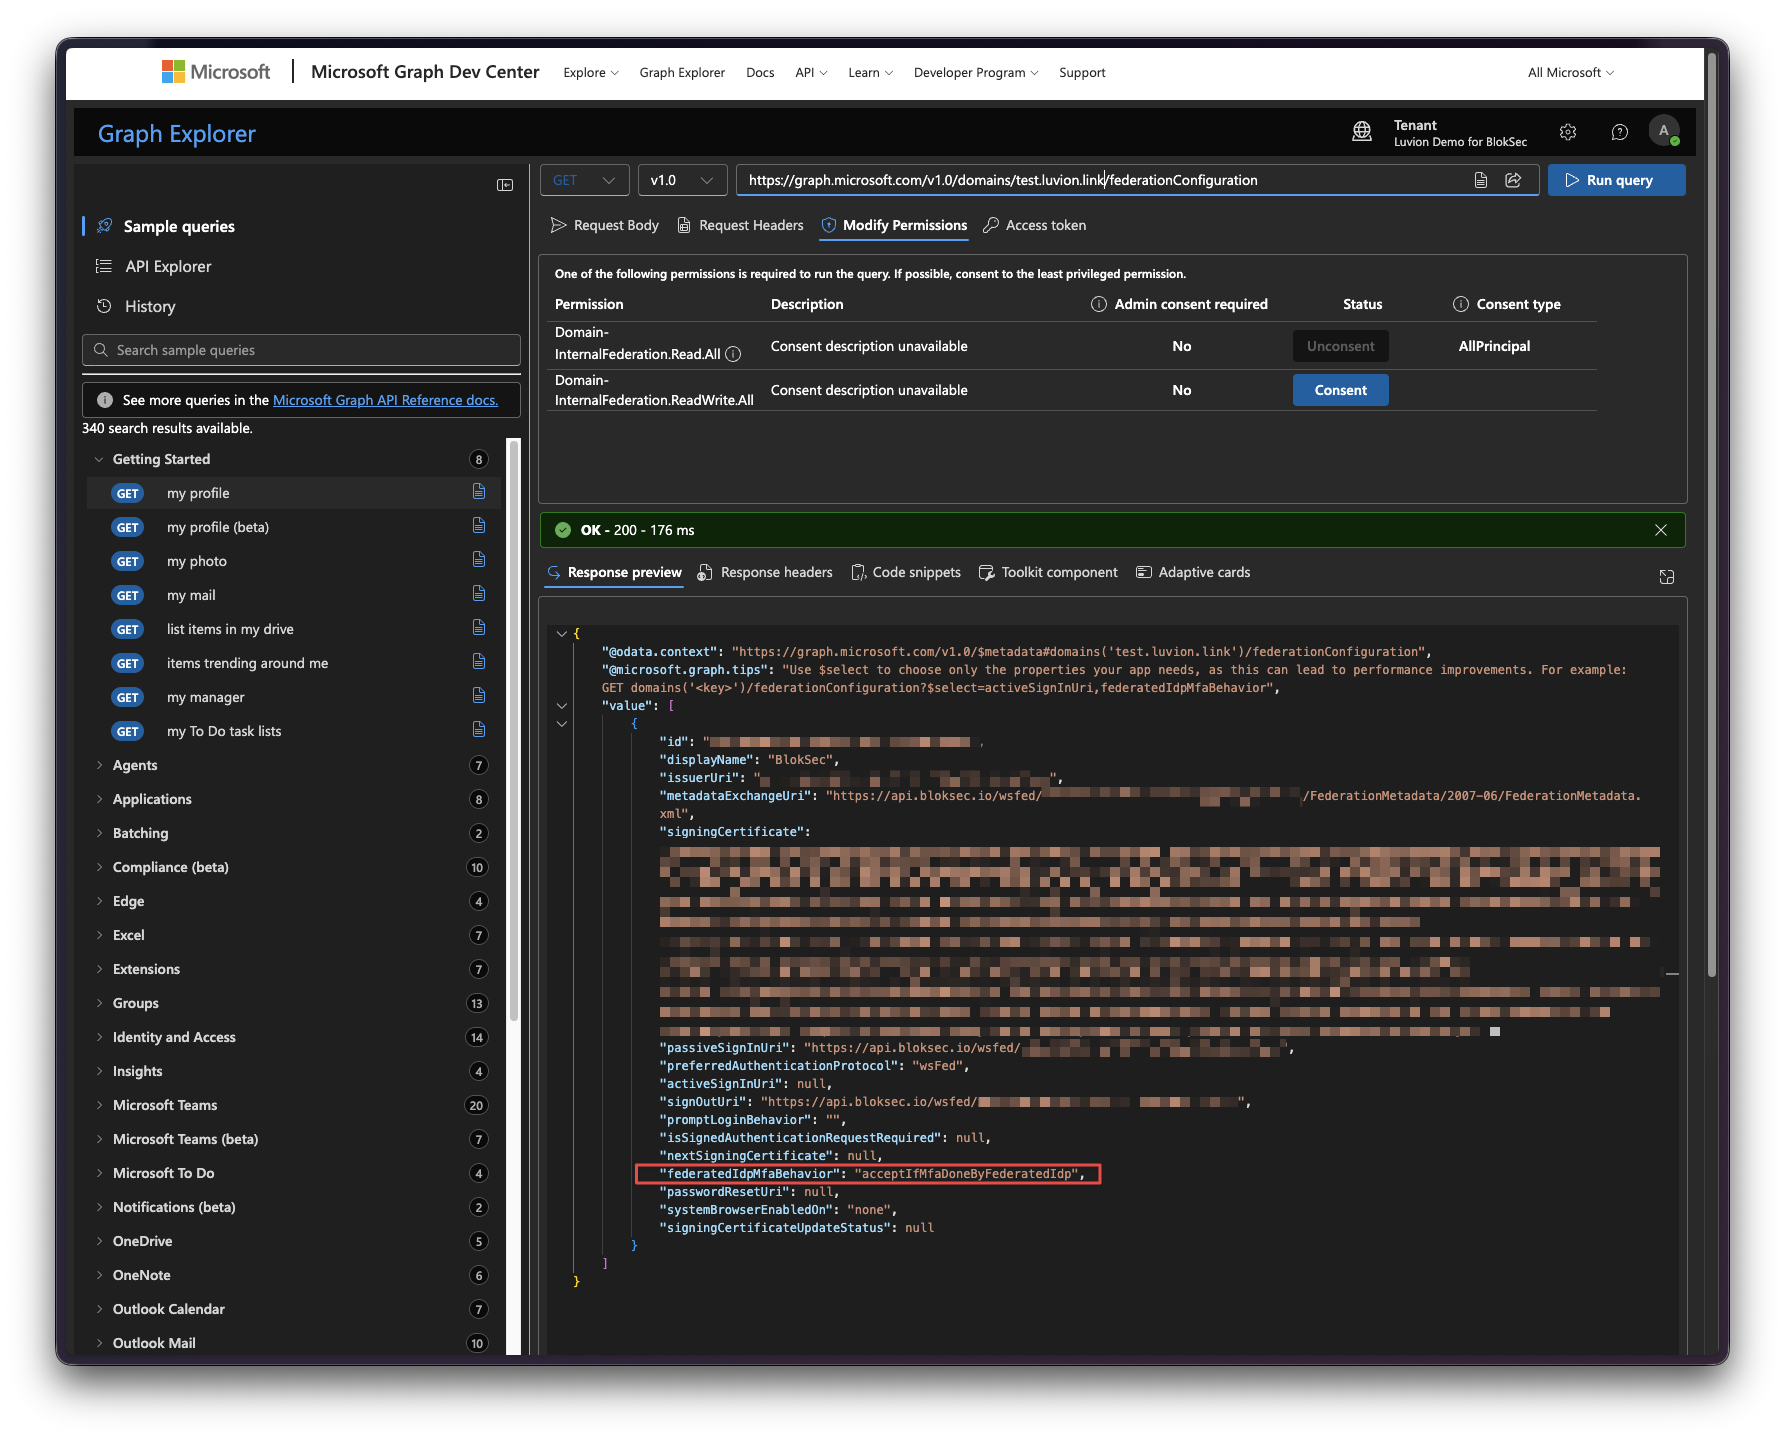Collapse the JSON value array chevron
This screenshot has width=1785, height=1439.
(x=562, y=705)
